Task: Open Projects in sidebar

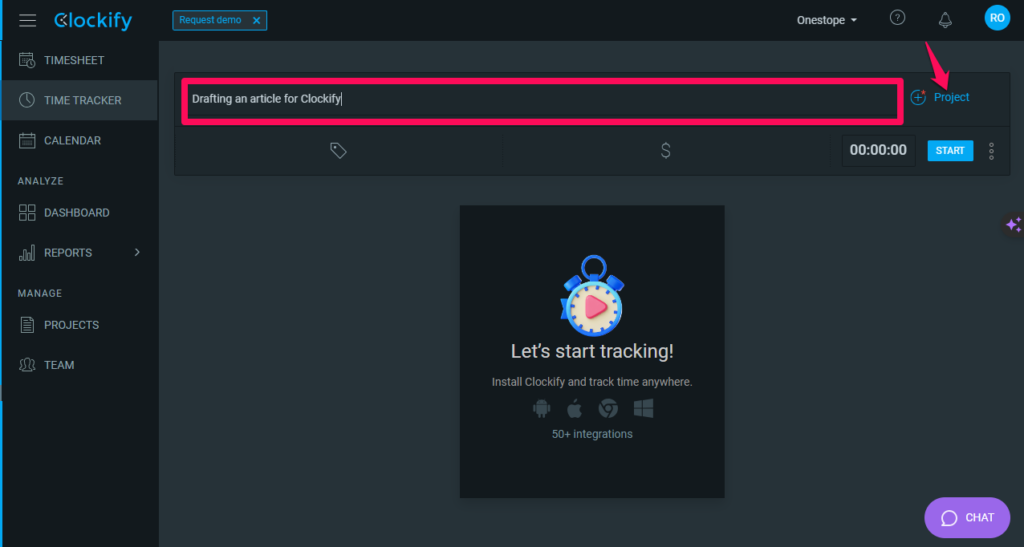Action: coord(80,325)
